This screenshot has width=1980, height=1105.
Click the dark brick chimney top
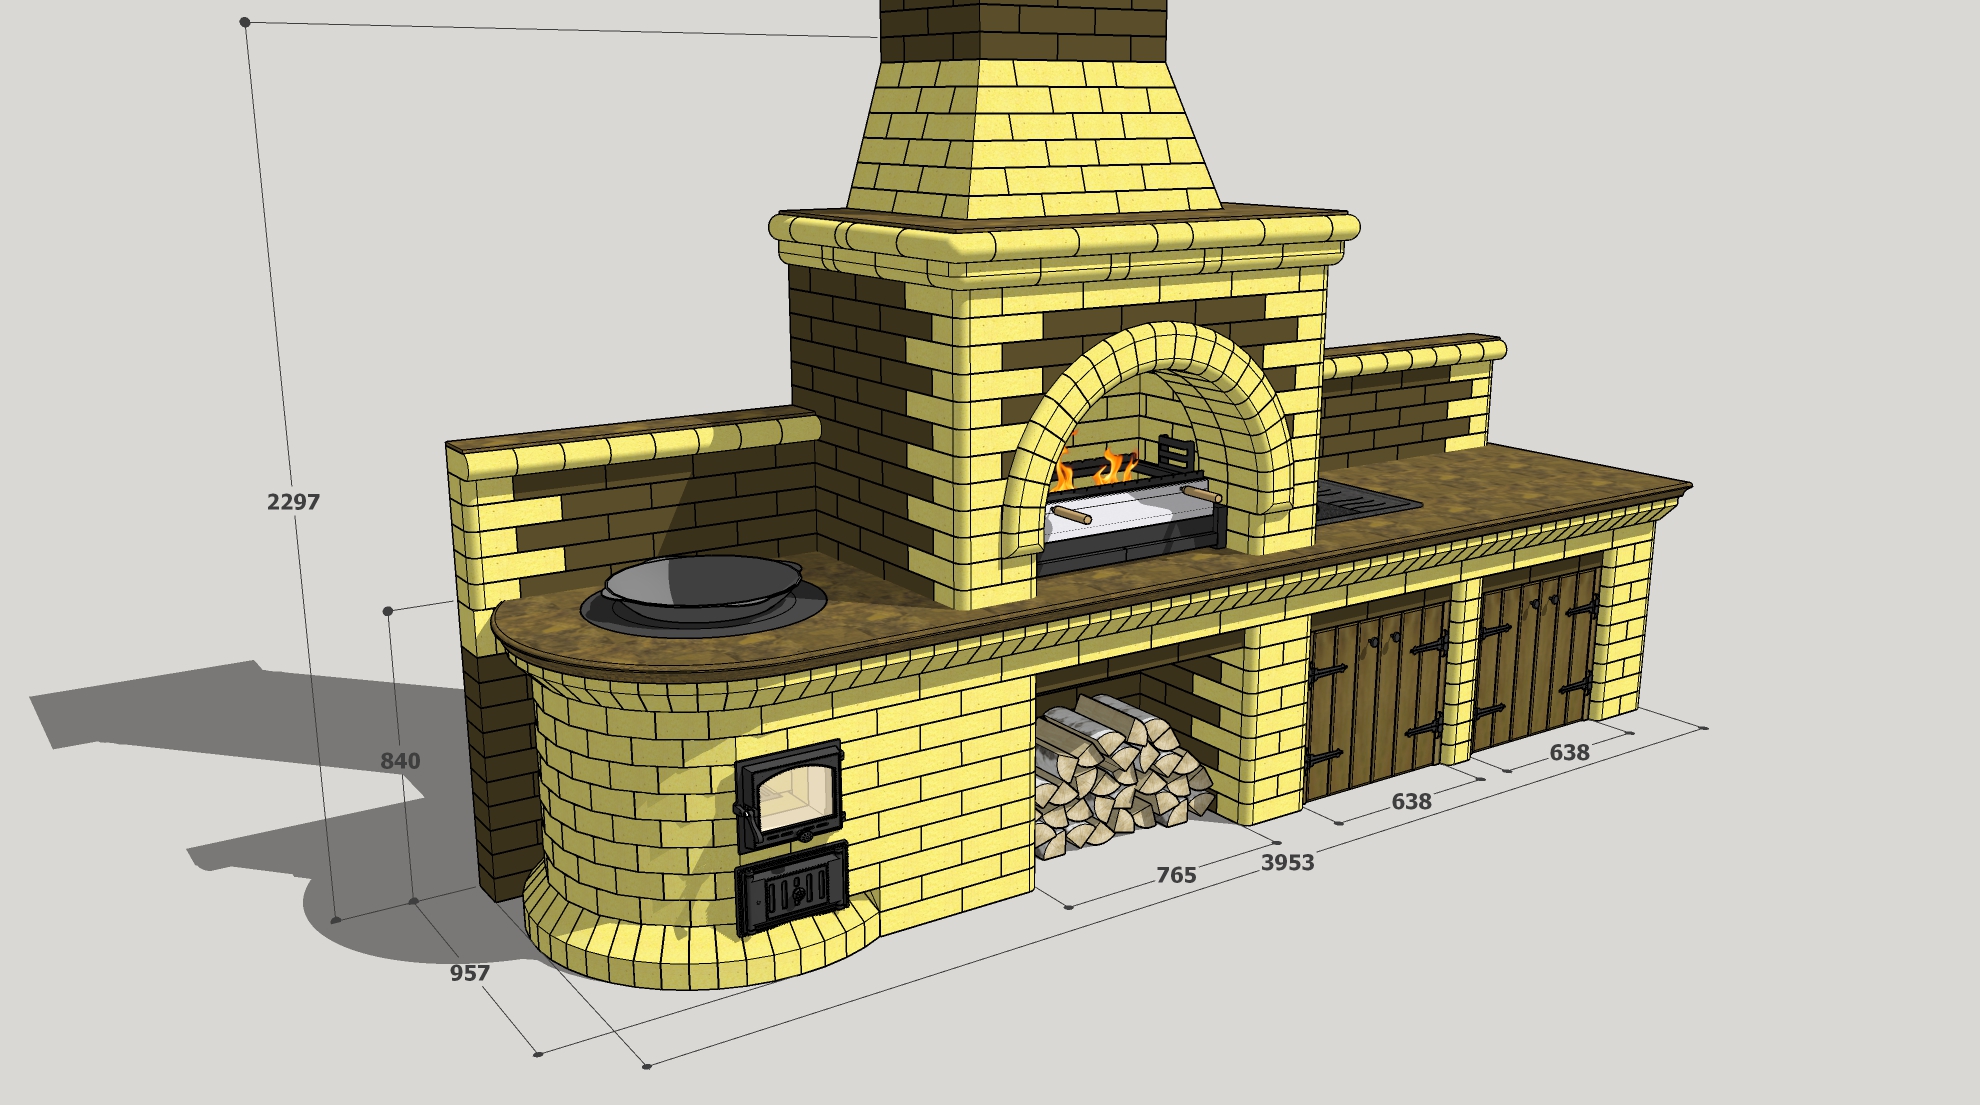click(1023, 32)
